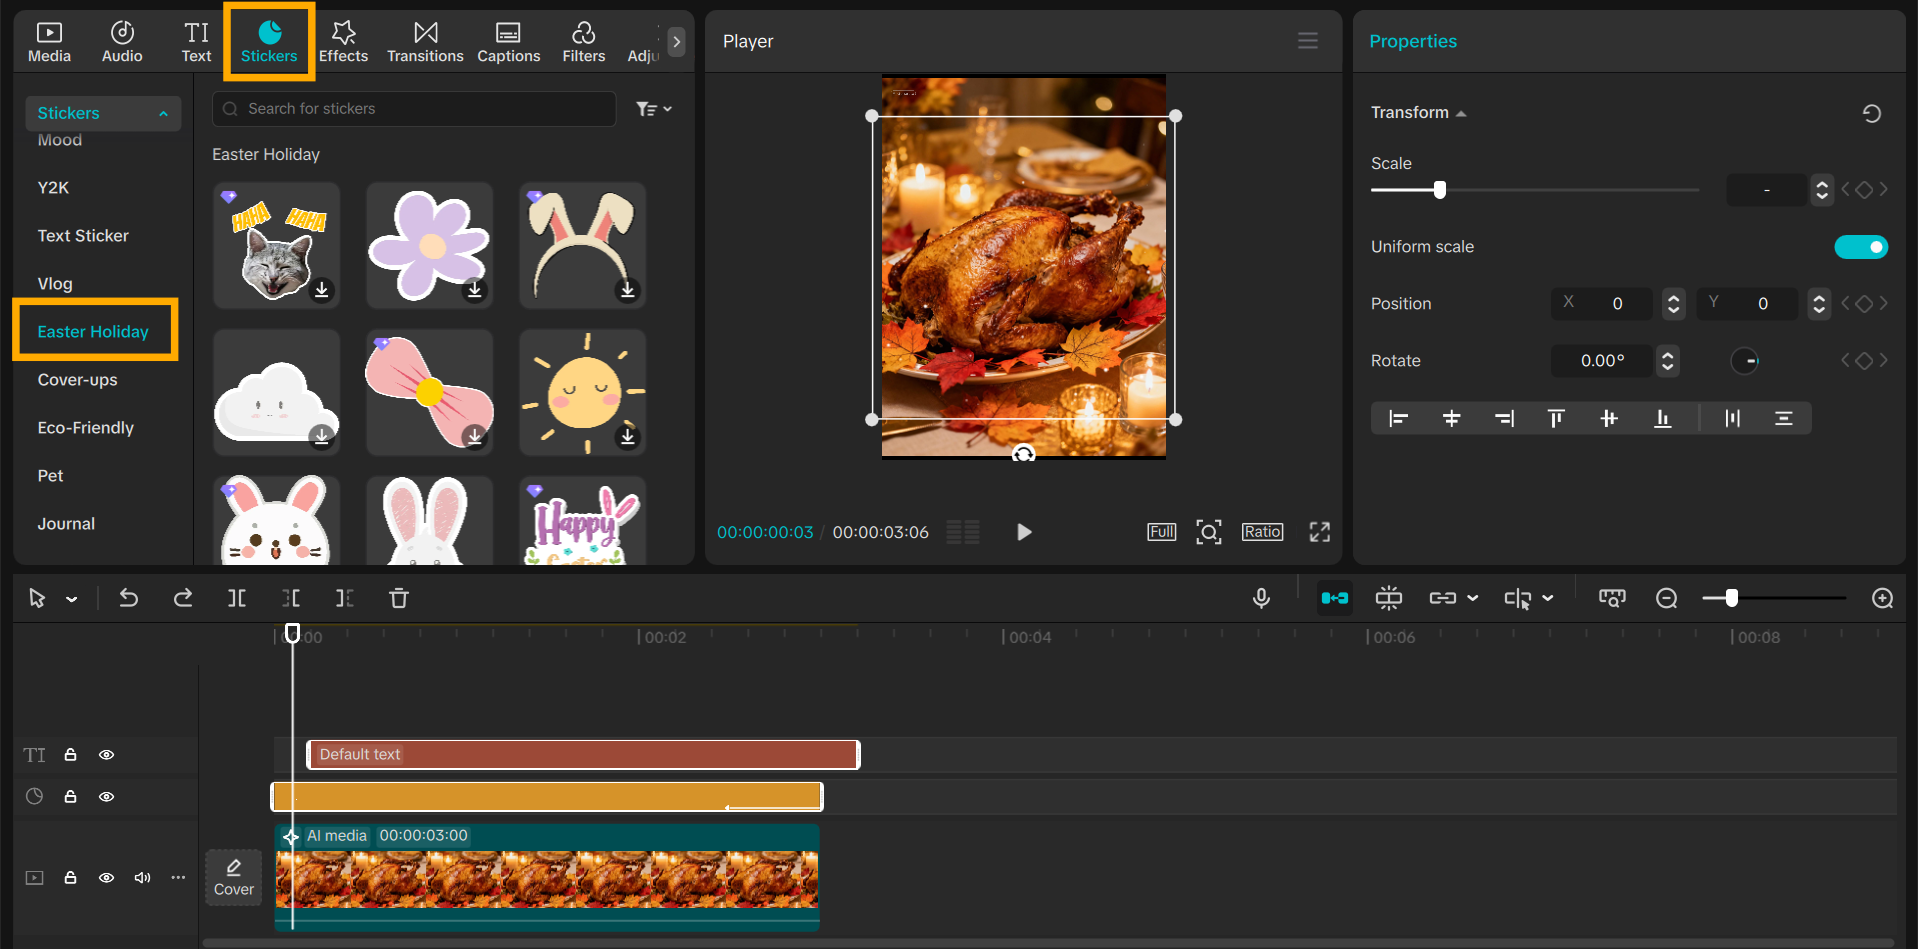Screen dimensions: 1918x949
Task: Select the Easter Holiday sticker category
Action: (x=94, y=330)
